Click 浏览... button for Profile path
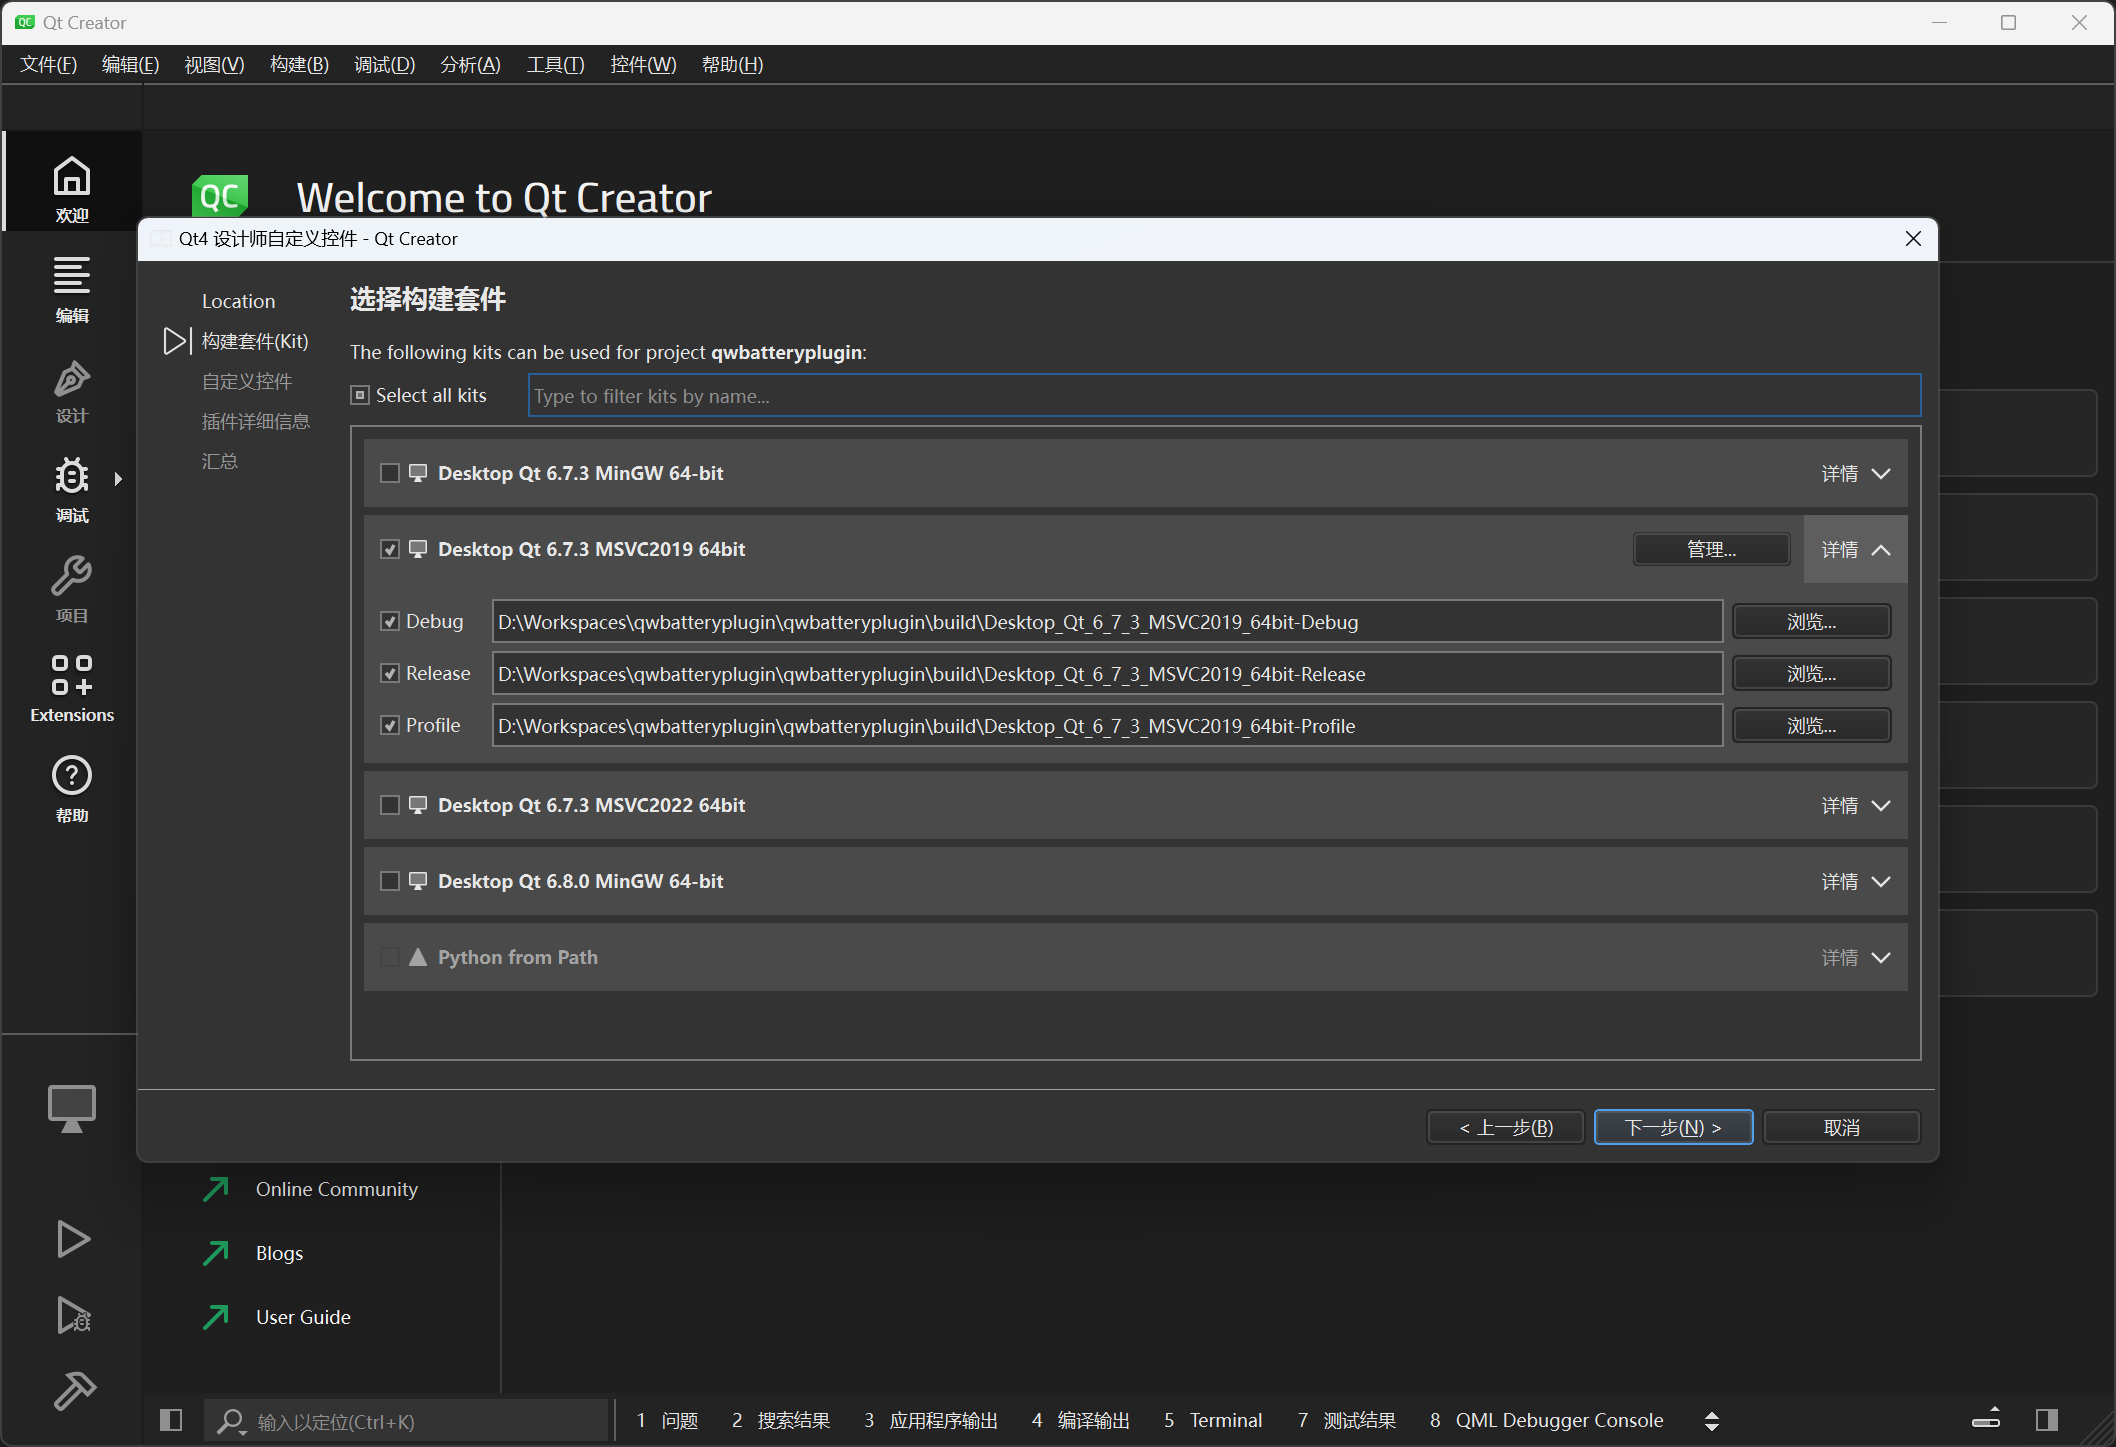This screenshot has height=1447, width=2116. 1811,725
